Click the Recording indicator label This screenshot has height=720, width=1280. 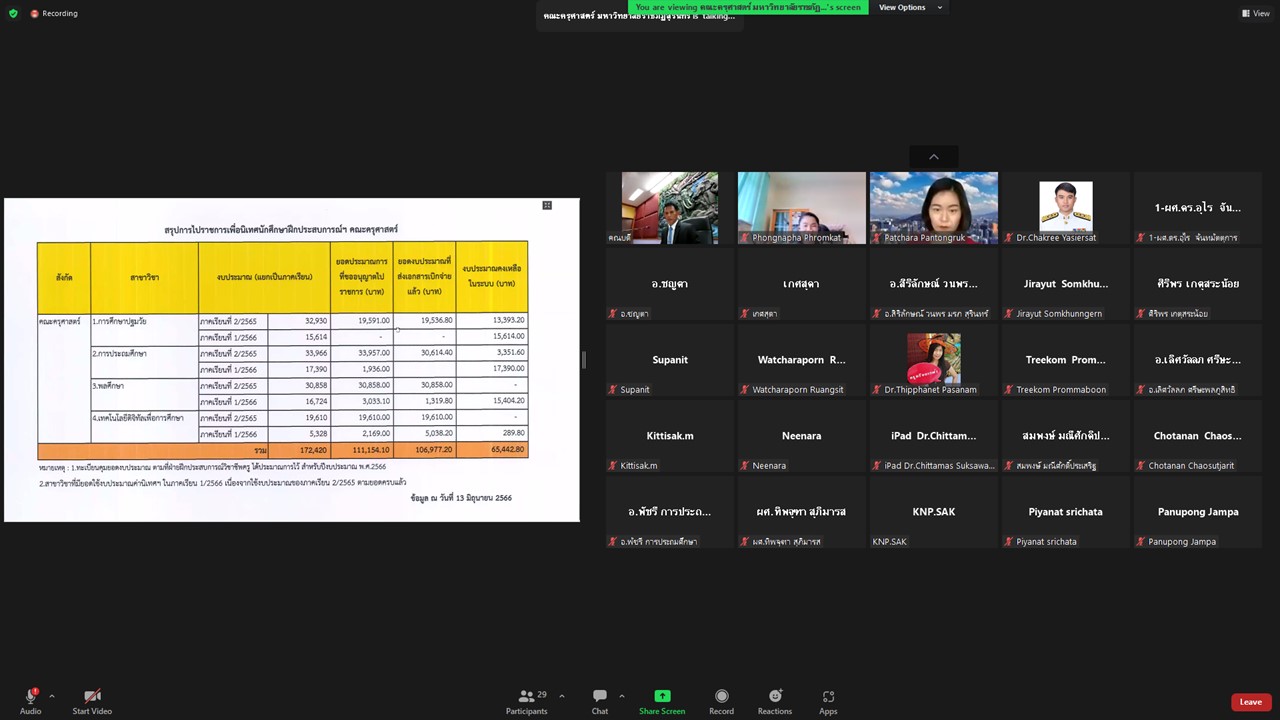59,13
